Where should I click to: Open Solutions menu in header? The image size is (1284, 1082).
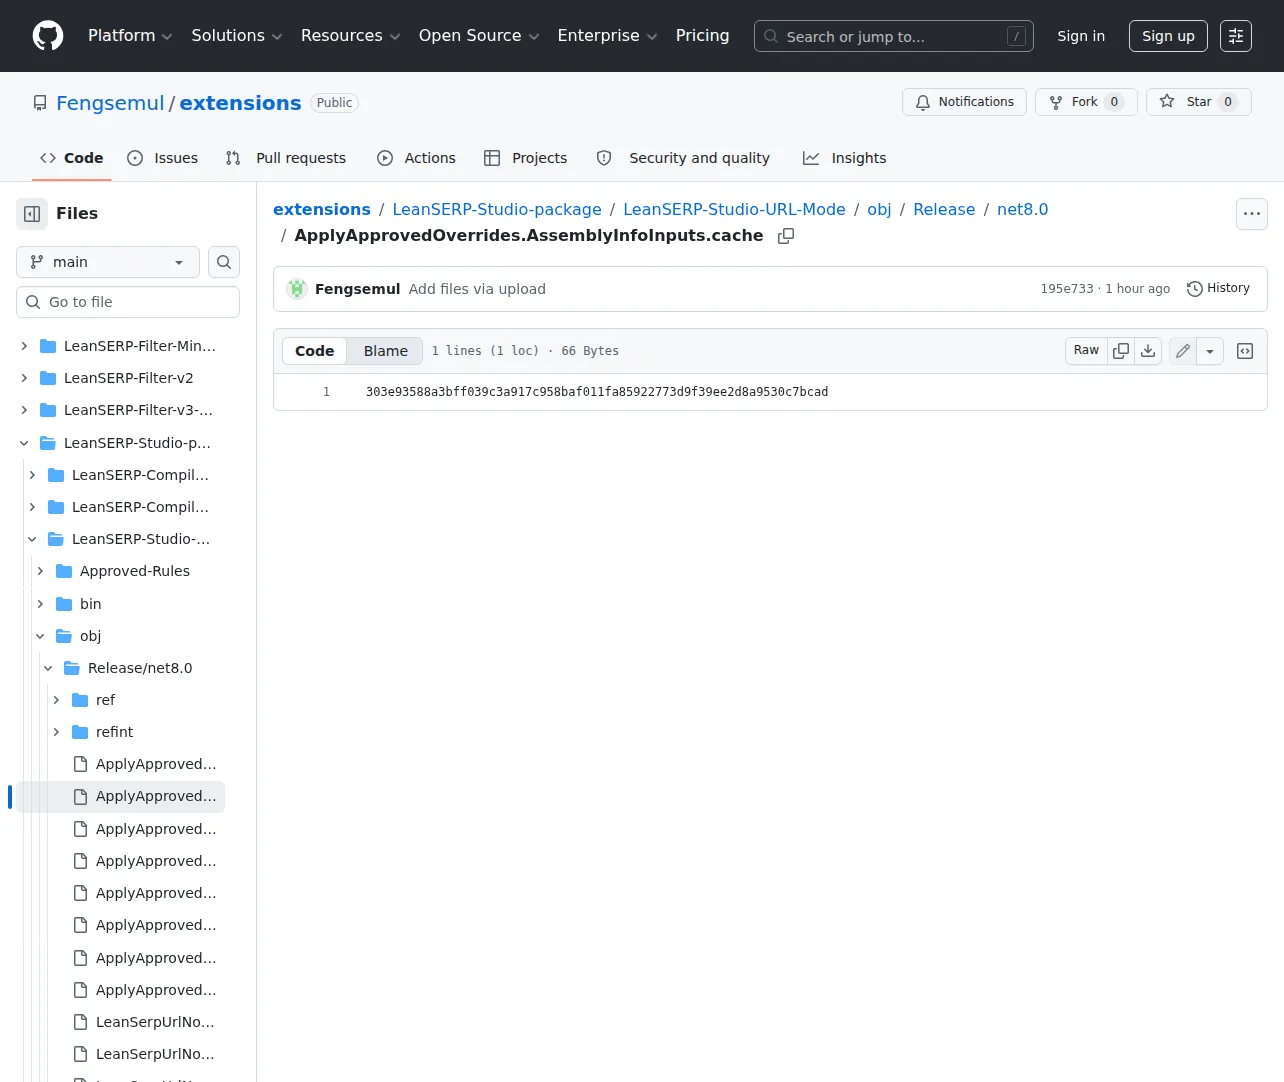pyautogui.click(x=237, y=36)
